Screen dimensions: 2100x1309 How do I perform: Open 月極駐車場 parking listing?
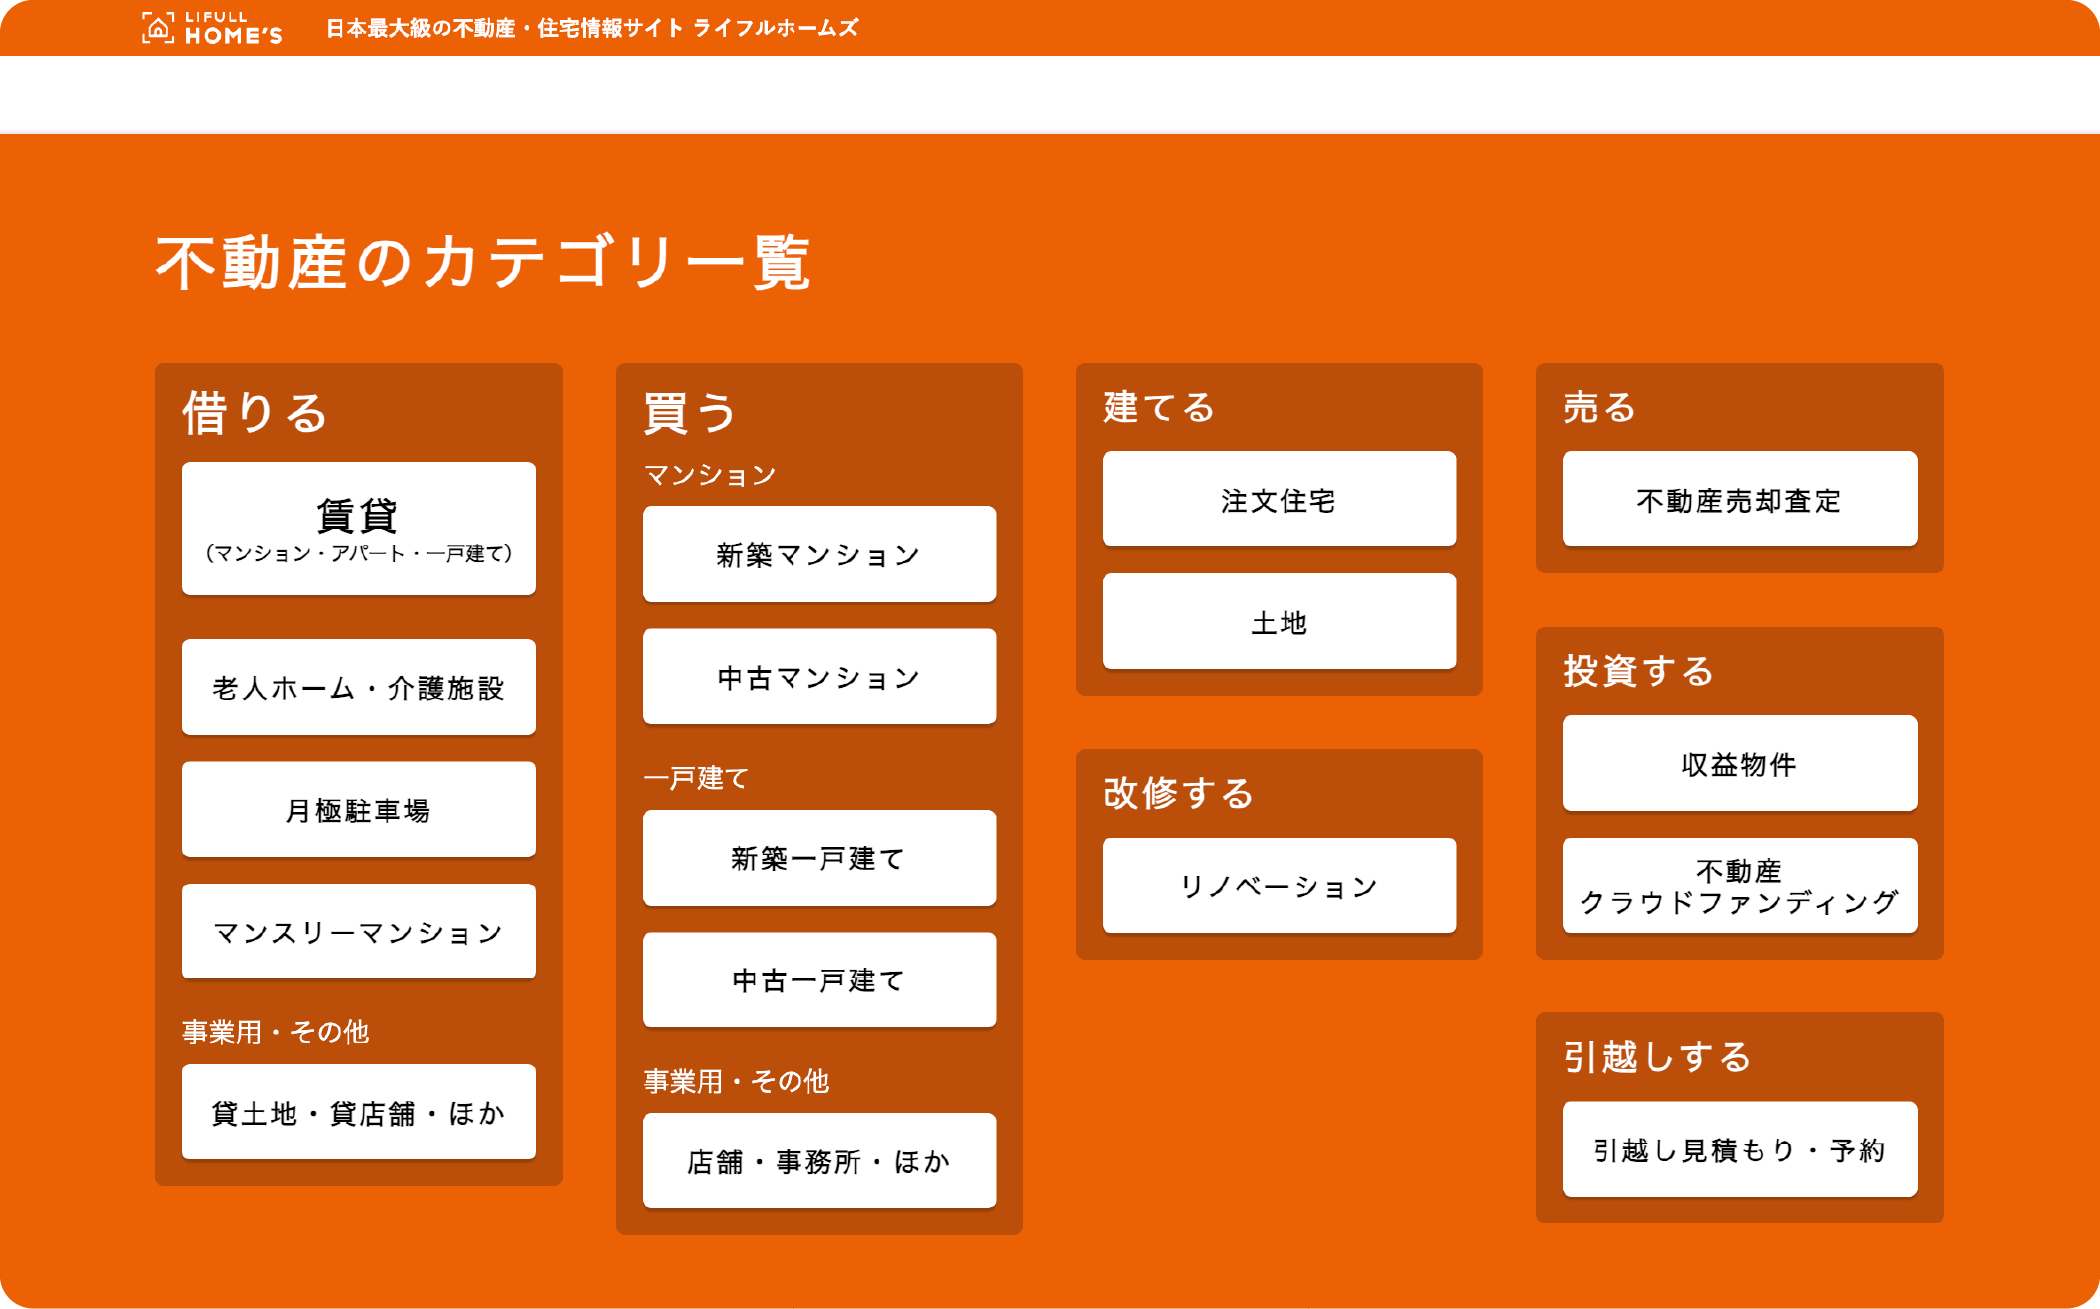(x=358, y=810)
